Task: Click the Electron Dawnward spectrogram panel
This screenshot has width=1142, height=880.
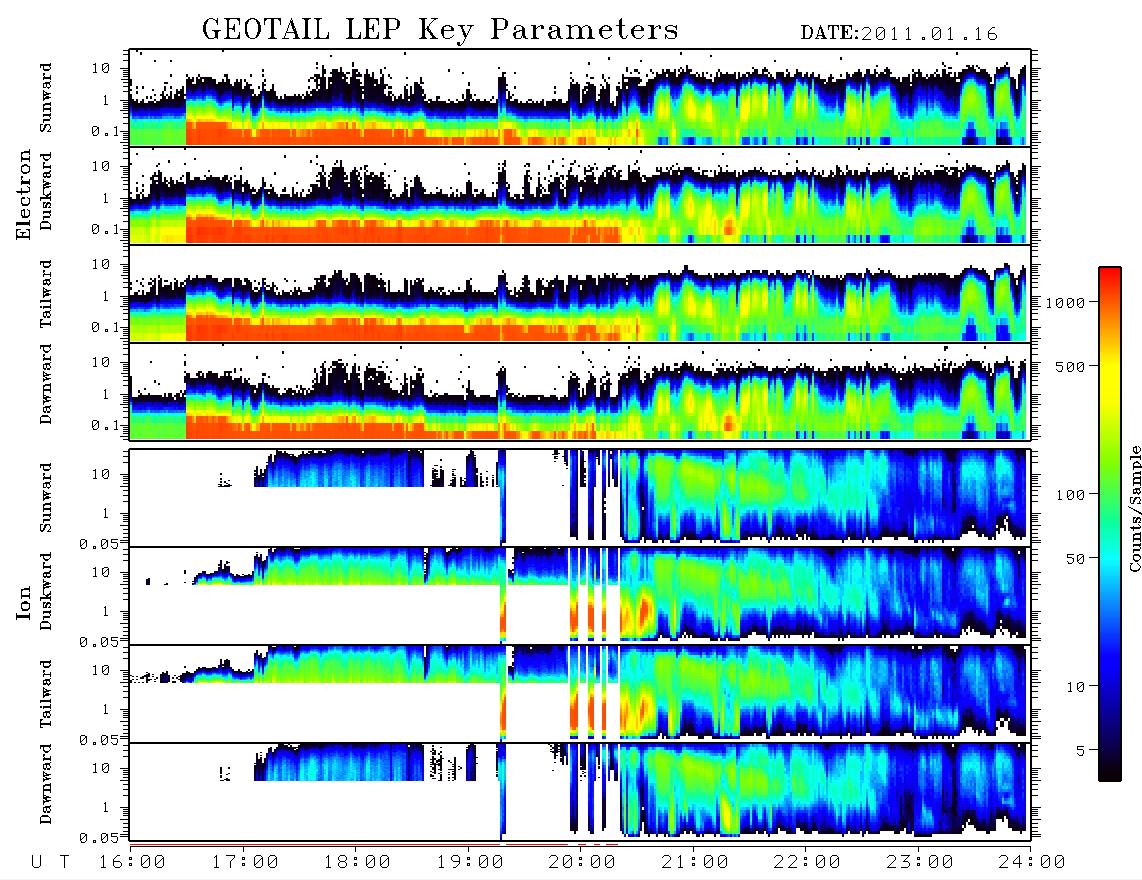Action: 580,392
